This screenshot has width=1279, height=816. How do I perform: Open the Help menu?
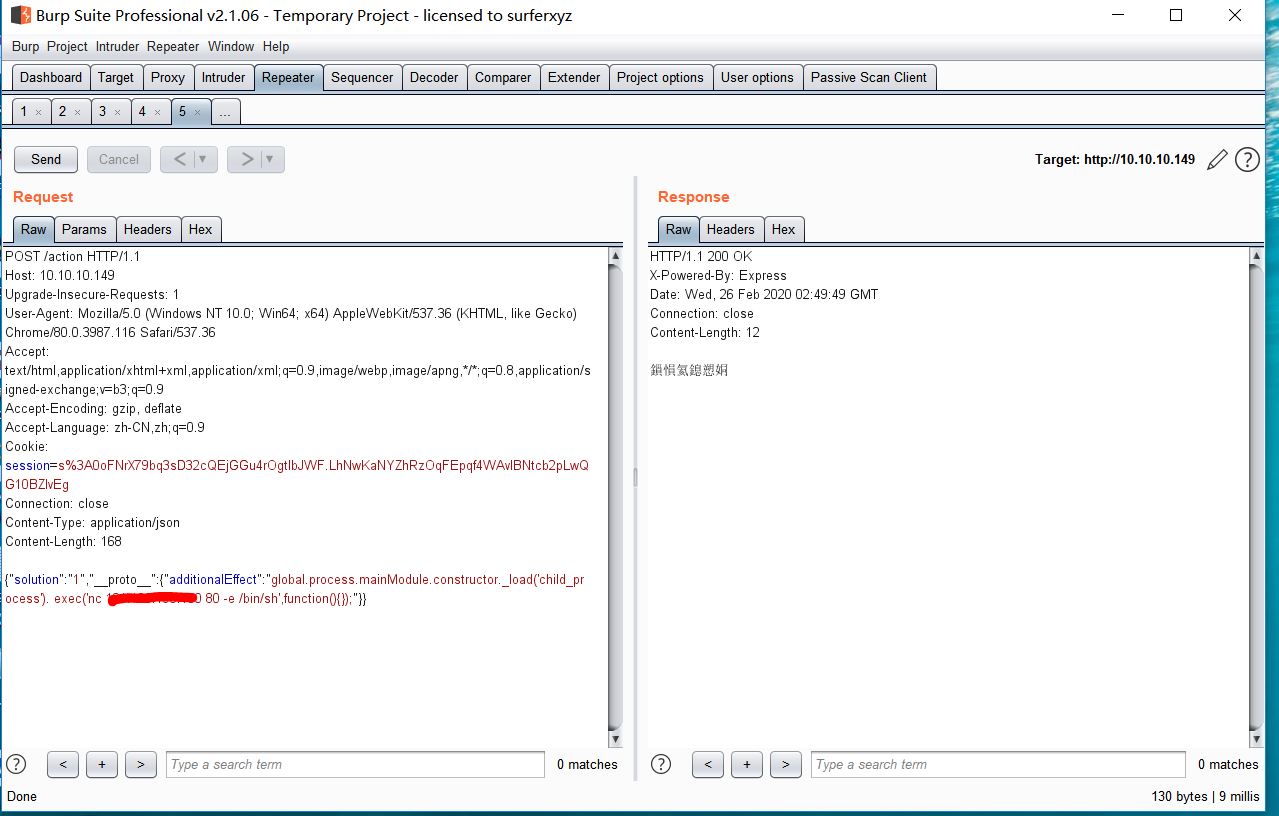[x=276, y=46]
